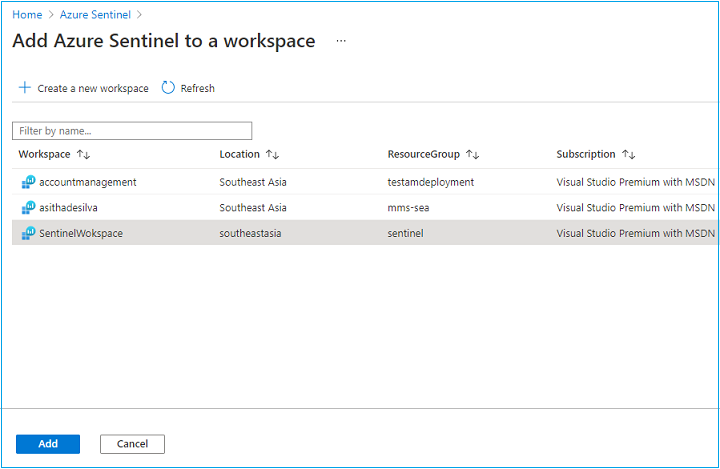The image size is (720, 469).
Task: Click the SentinelWokspace workspace icon
Action: pyautogui.click(x=28, y=233)
